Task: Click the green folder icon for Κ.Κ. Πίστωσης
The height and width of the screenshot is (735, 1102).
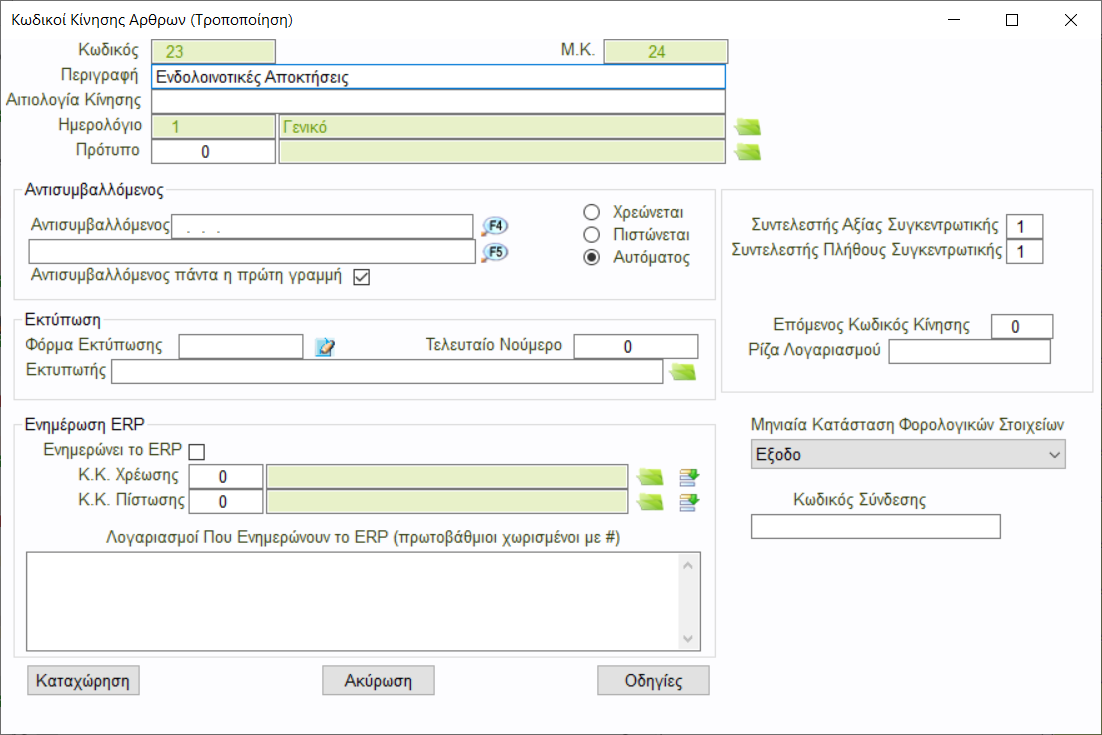Action: (x=651, y=501)
